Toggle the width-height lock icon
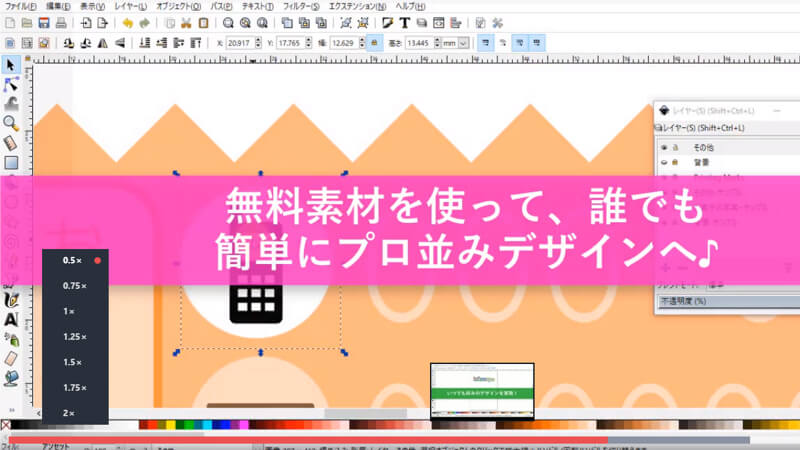This screenshot has height=450, width=800. tap(374, 43)
